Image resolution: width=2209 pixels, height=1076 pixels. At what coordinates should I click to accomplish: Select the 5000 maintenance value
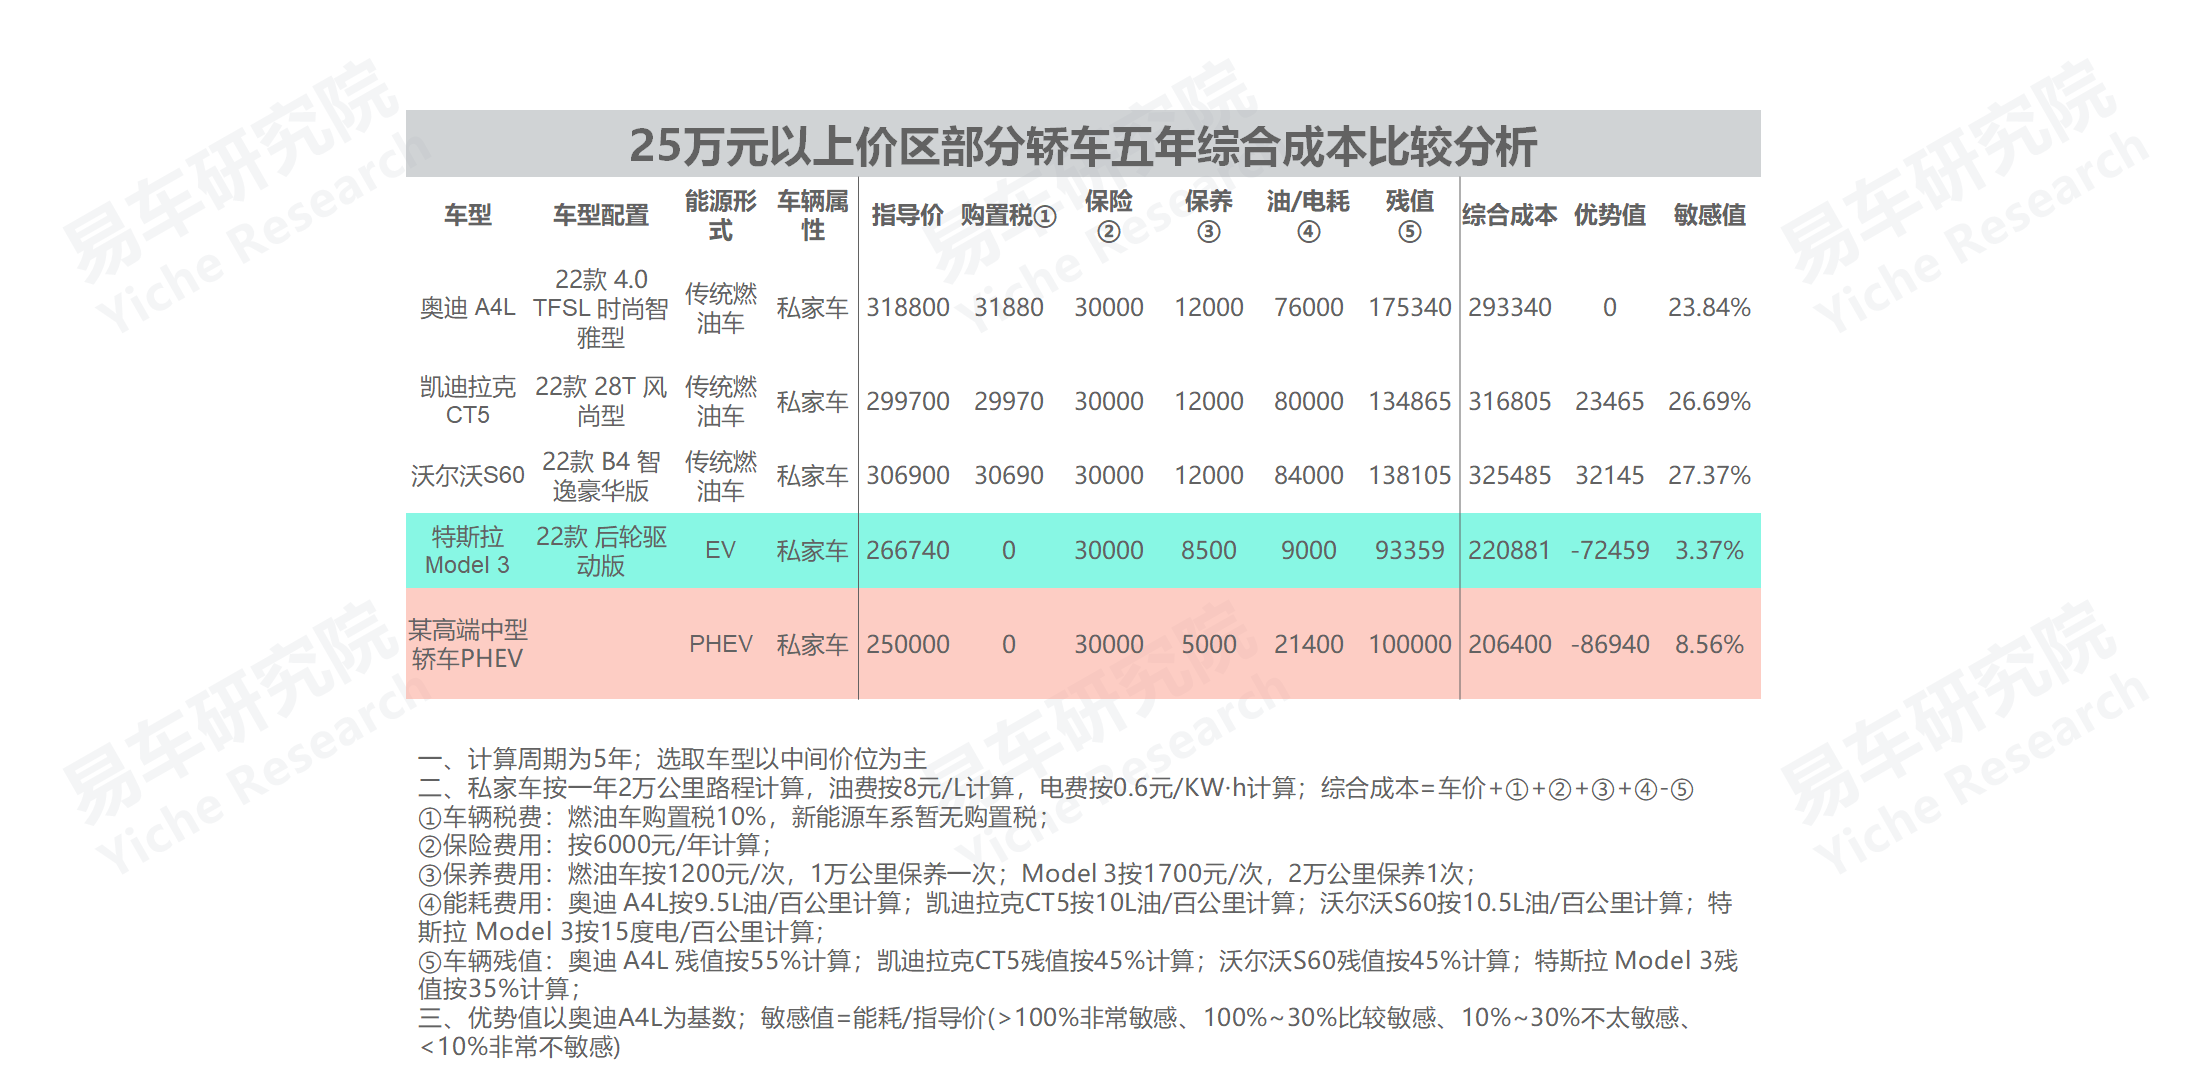pos(1209,644)
